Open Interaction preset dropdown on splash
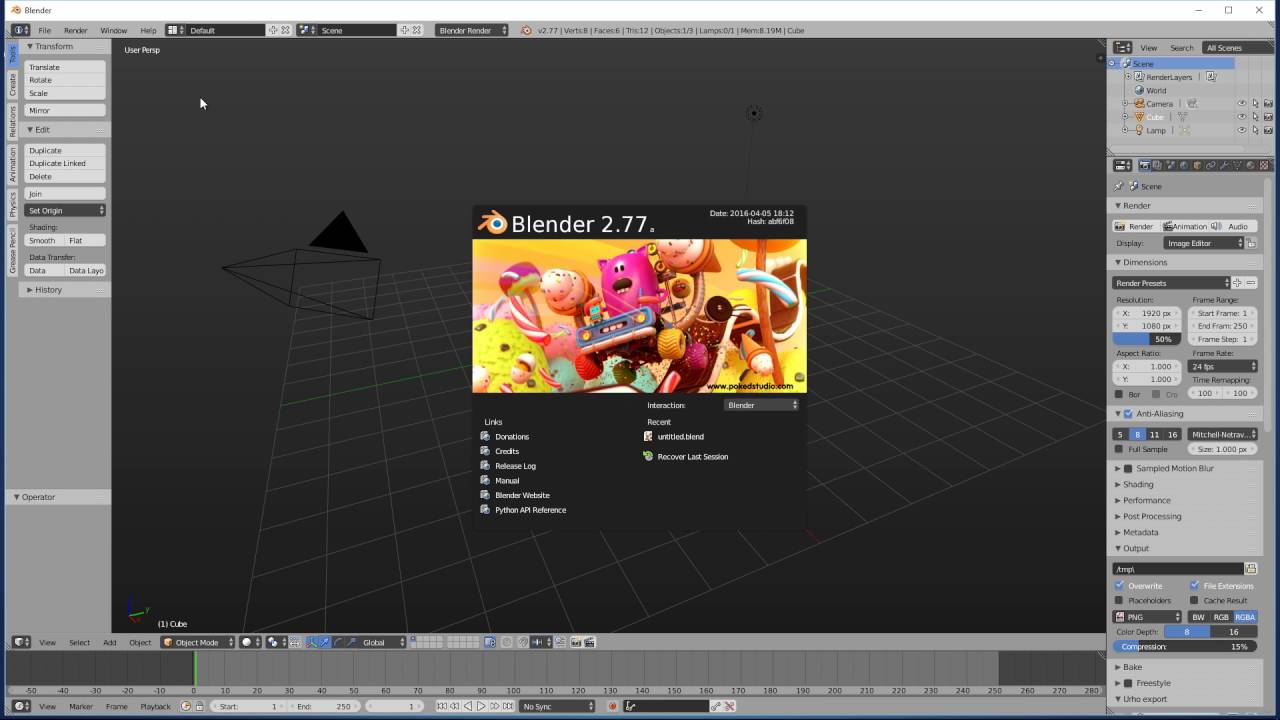Image resolution: width=1280 pixels, height=720 pixels. [761, 405]
